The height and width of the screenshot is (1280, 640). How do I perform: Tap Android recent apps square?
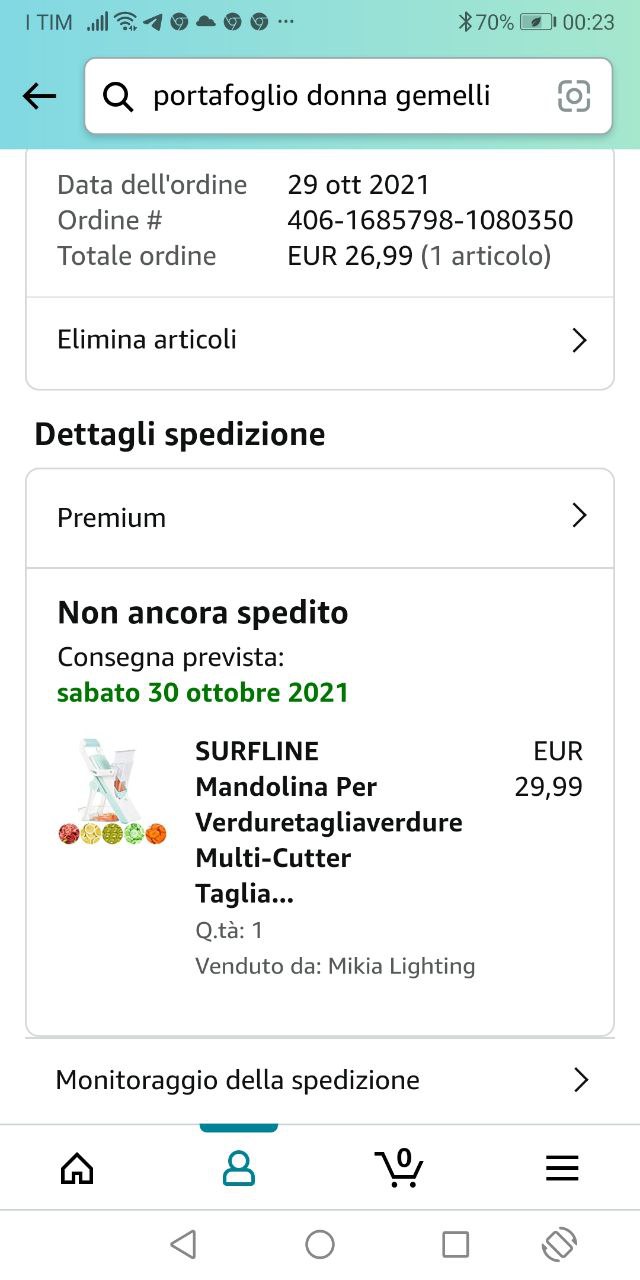(x=456, y=1244)
